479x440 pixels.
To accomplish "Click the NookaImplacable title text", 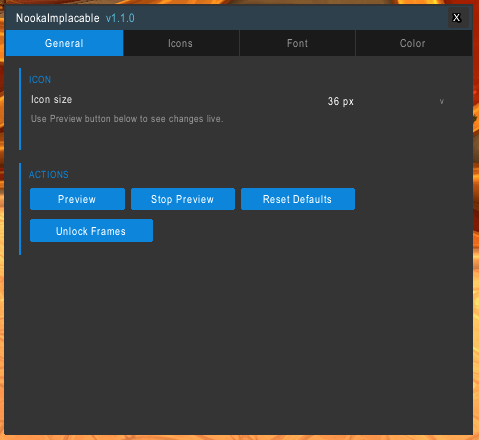I will pyautogui.click(x=58, y=18).
